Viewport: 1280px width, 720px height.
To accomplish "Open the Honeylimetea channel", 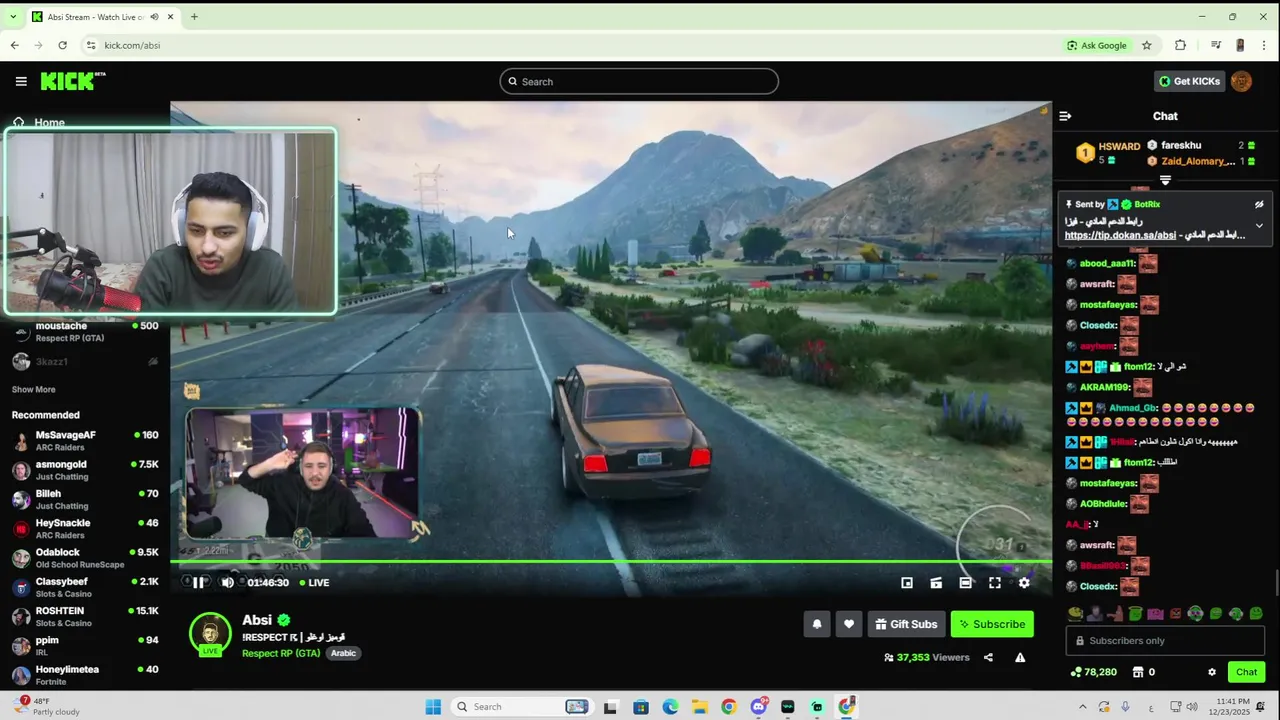I will pos(85,675).
